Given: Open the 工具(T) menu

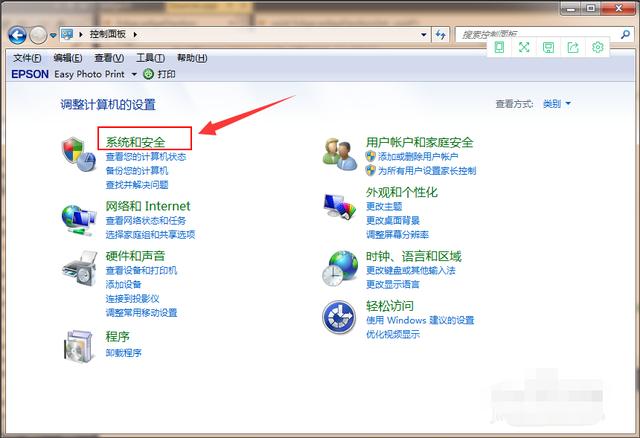Looking at the screenshot, I should (x=150, y=58).
